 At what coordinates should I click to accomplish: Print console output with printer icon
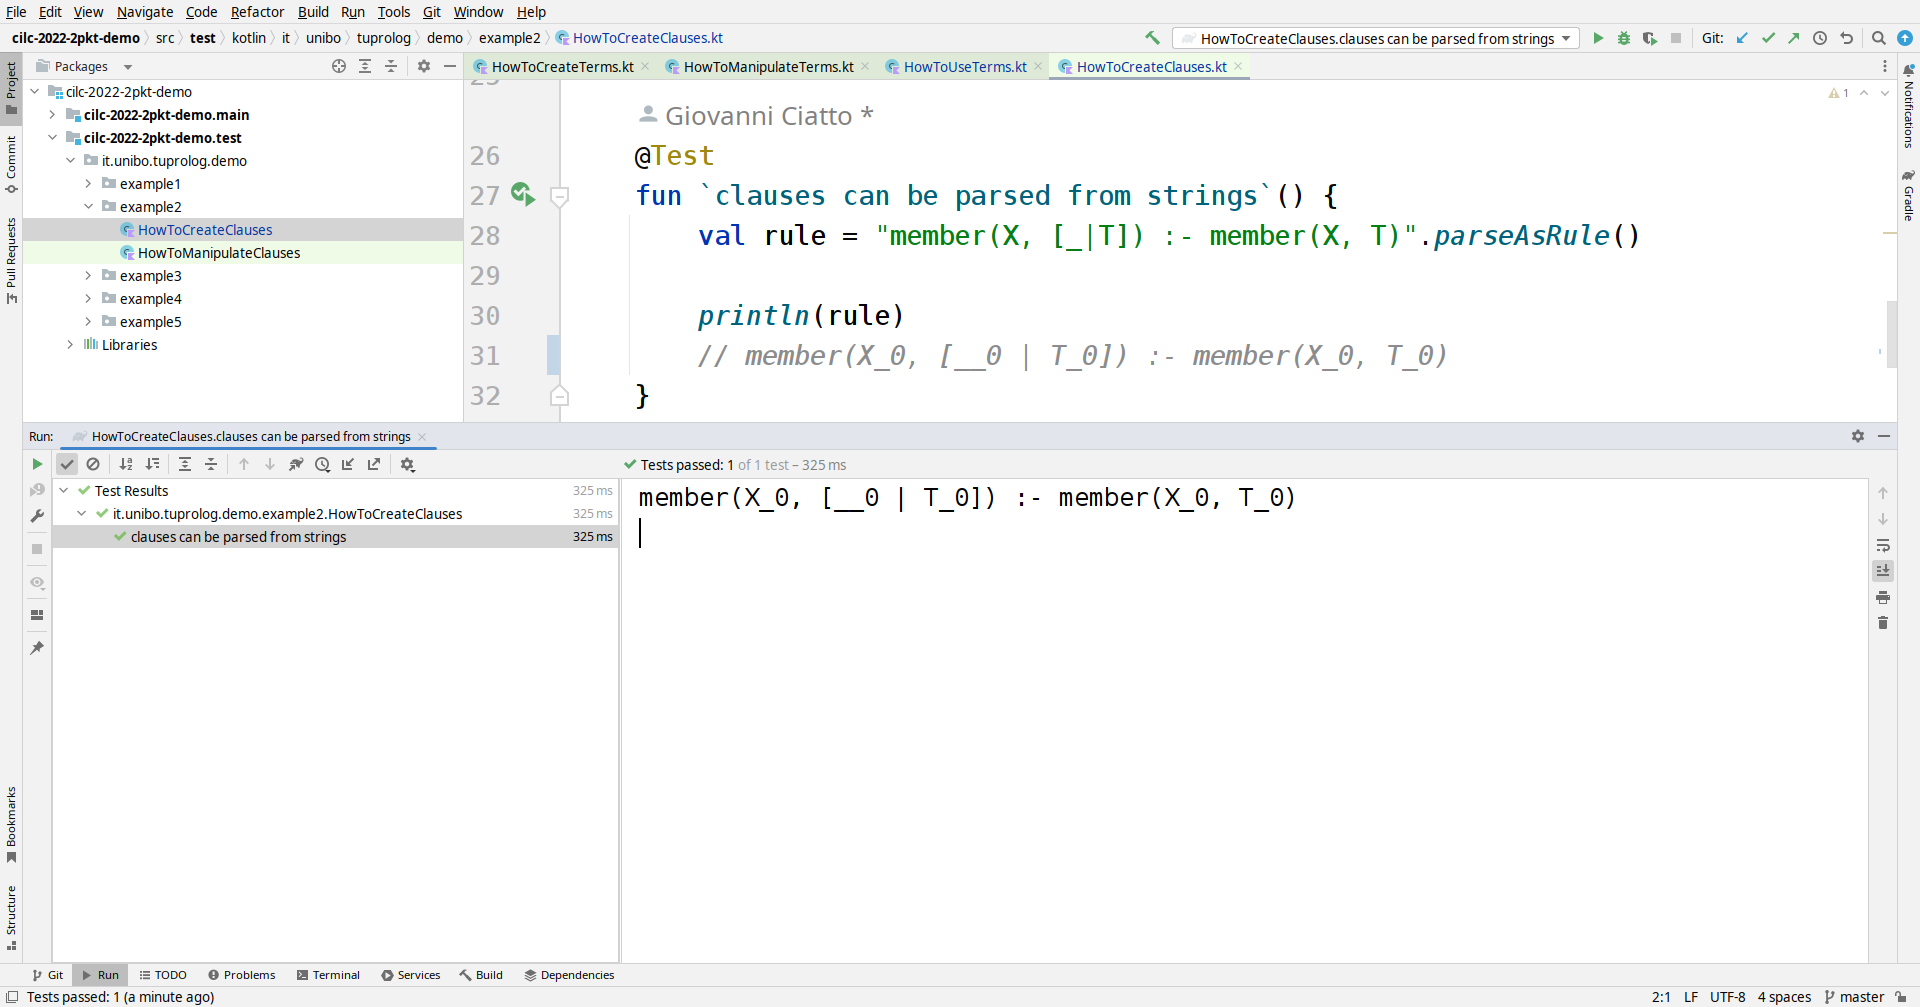coord(1883,597)
